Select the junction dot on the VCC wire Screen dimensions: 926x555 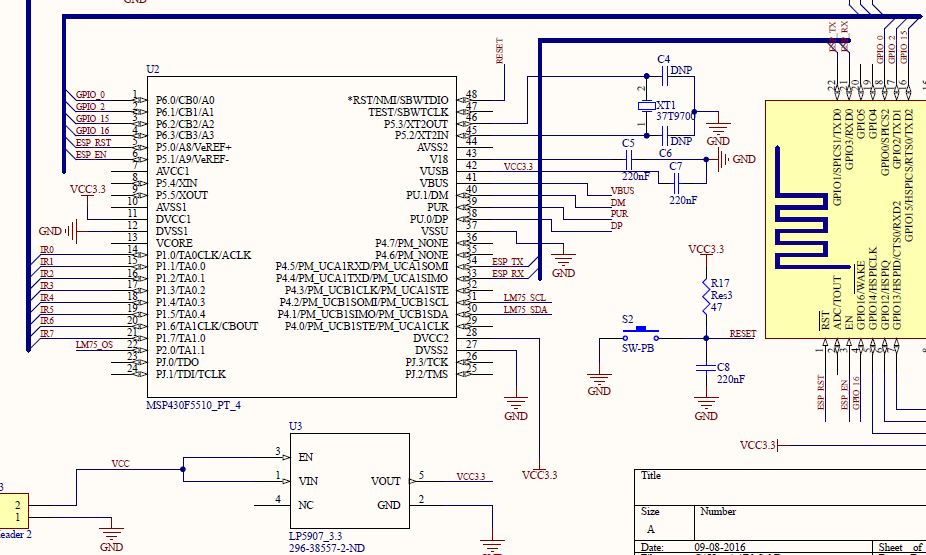(x=183, y=469)
